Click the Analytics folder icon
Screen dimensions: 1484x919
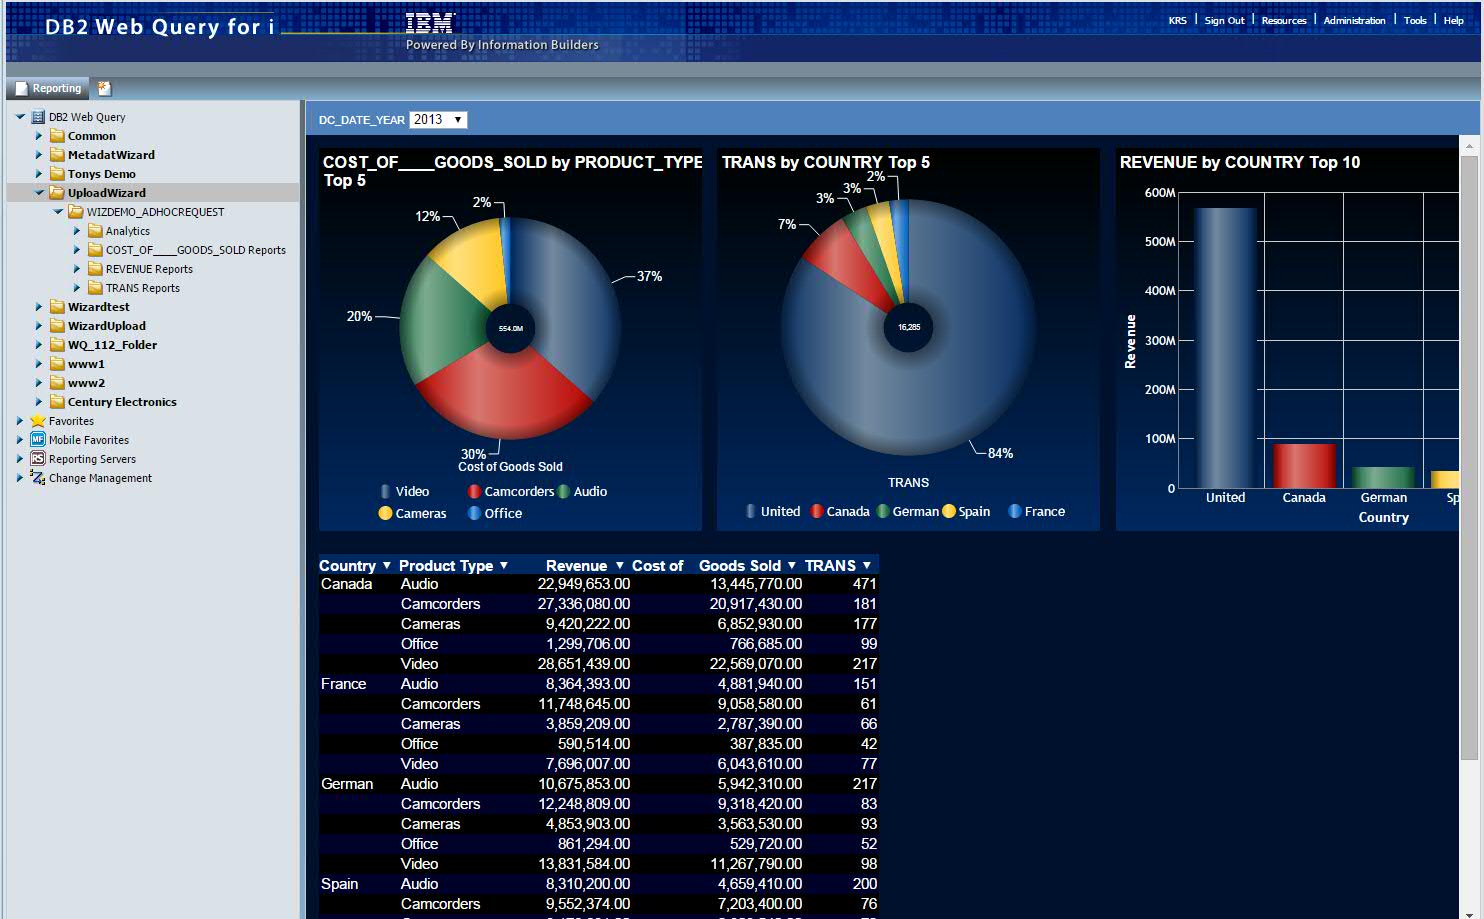pos(95,231)
